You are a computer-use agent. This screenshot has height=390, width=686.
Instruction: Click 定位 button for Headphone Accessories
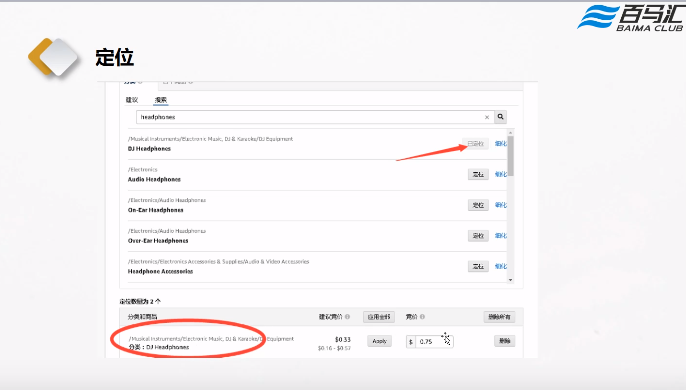pyautogui.click(x=478, y=266)
